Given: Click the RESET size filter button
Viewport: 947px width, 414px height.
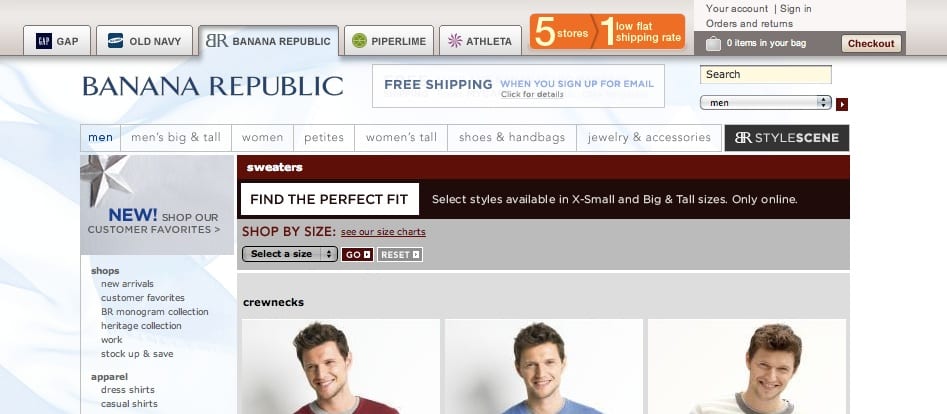Looking at the screenshot, I should (x=400, y=255).
